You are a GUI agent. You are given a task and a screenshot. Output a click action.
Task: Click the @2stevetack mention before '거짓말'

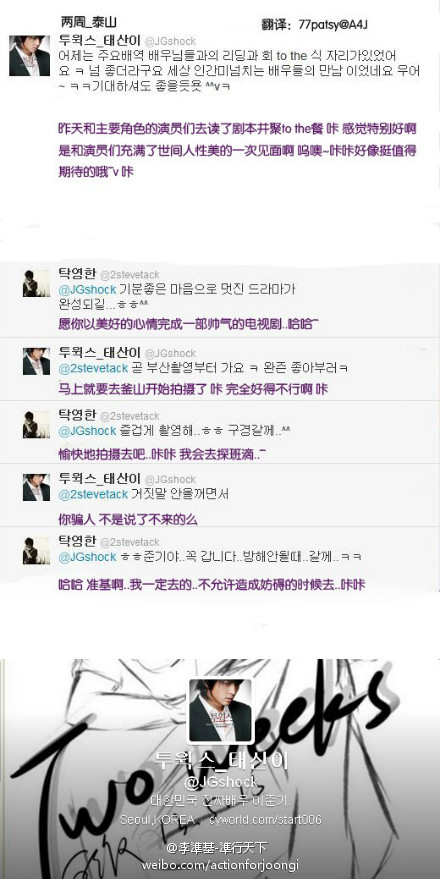pos(94,494)
